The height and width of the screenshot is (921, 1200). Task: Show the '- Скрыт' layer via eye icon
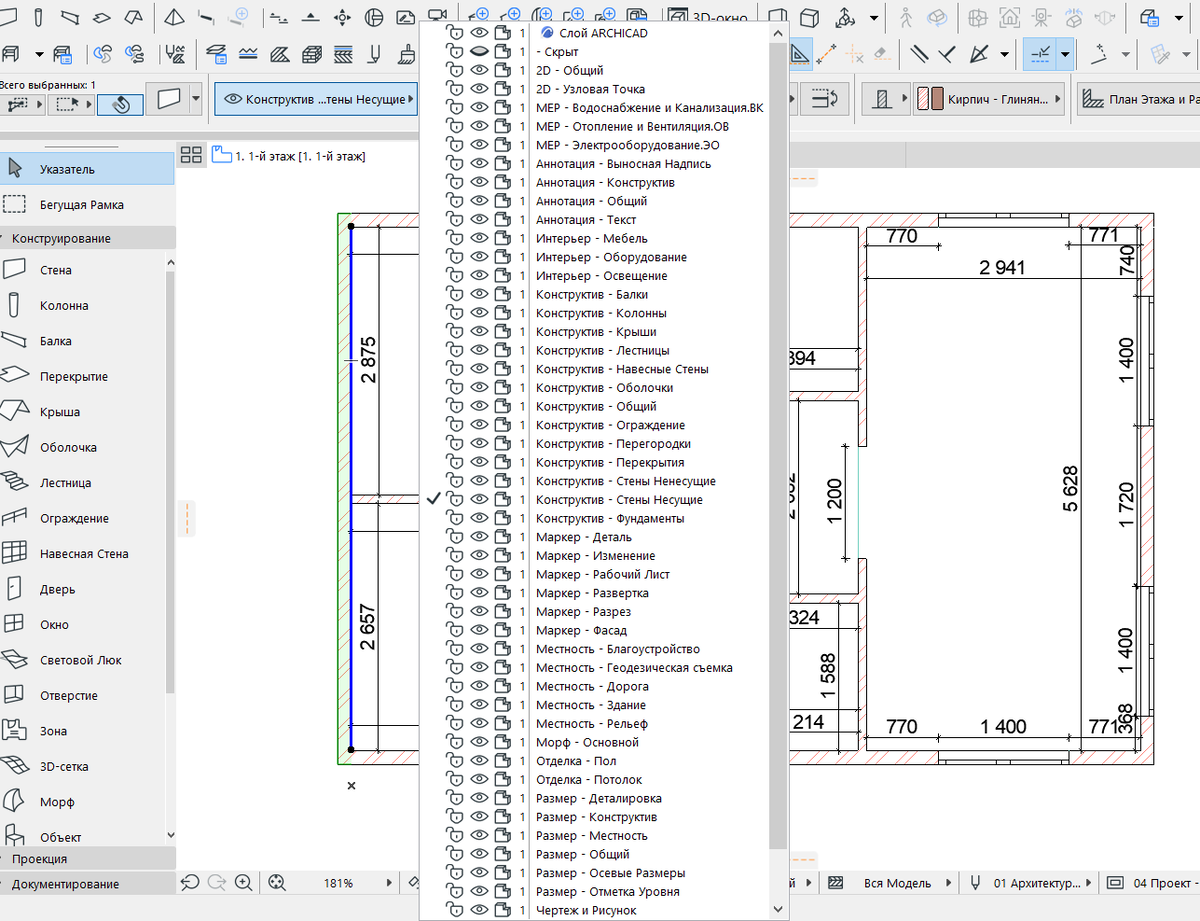(479, 52)
